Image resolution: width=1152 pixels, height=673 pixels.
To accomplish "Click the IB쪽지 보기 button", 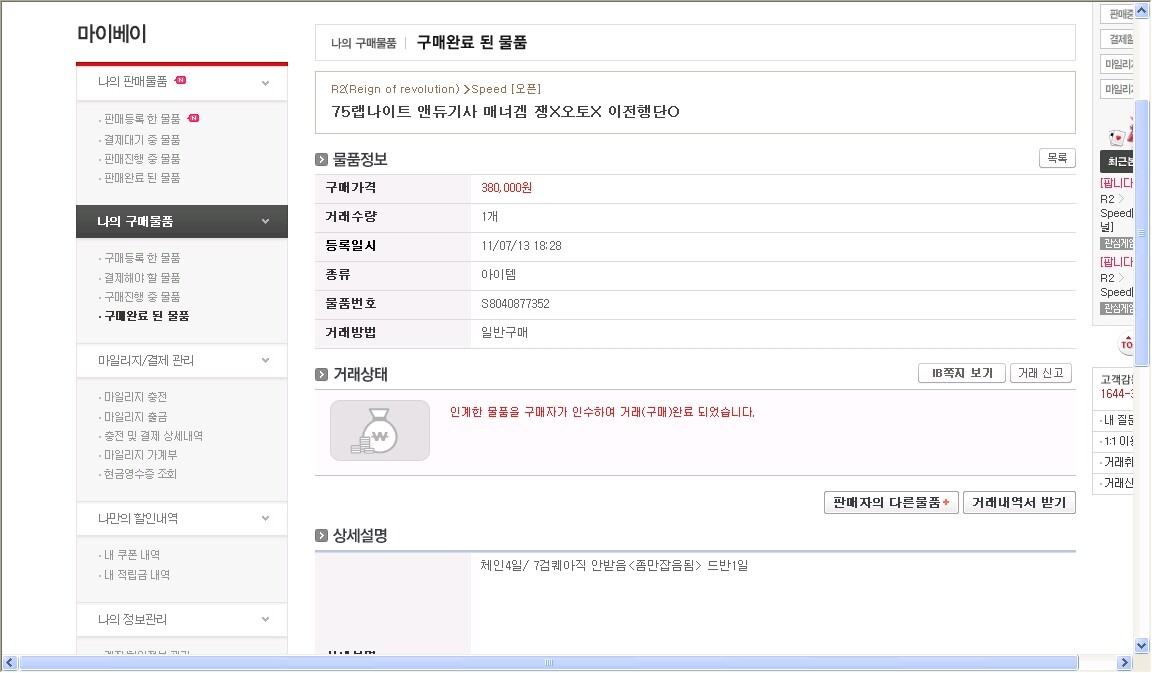I will pyautogui.click(x=962, y=373).
